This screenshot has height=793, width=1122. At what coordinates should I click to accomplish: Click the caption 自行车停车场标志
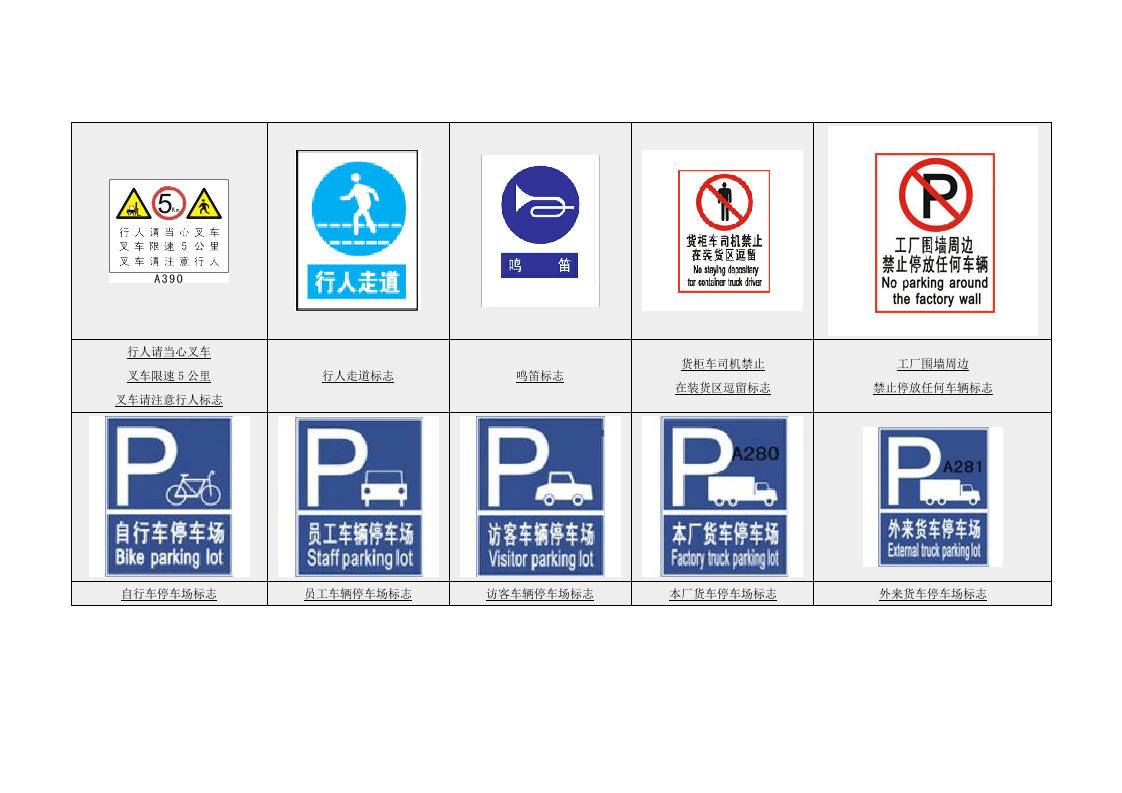coord(169,594)
